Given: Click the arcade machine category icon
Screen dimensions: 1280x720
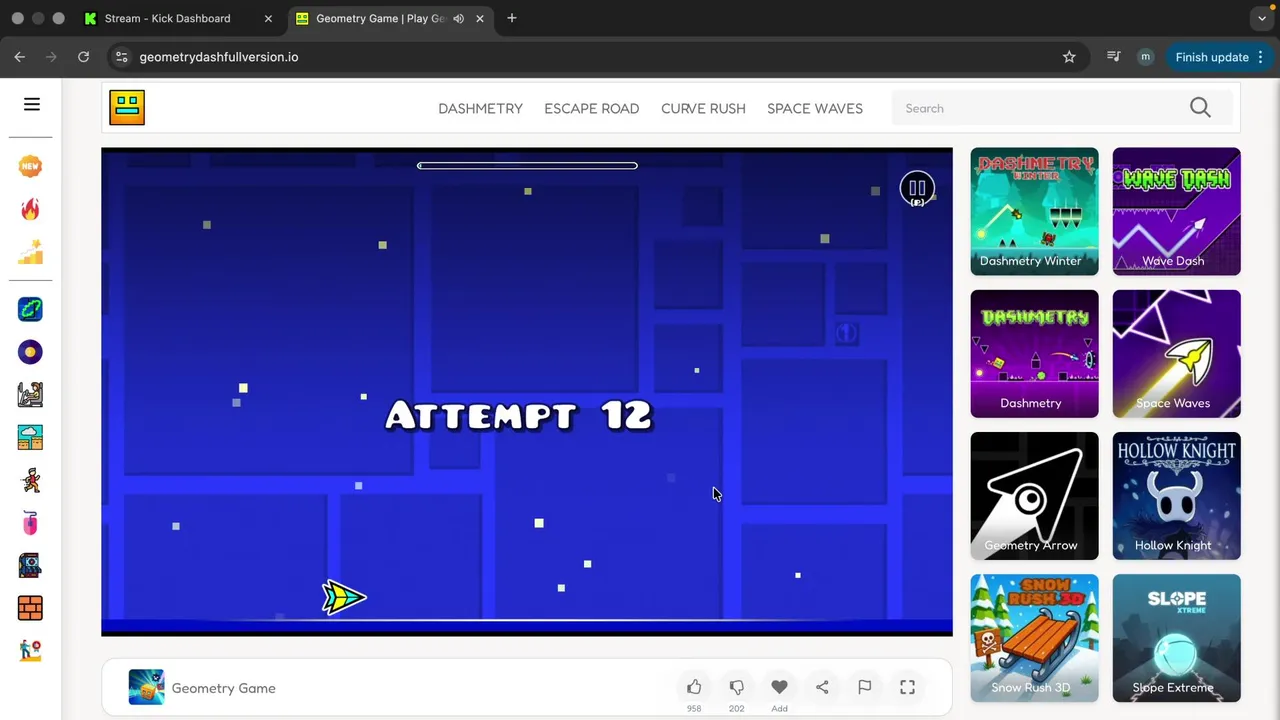Looking at the screenshot, I should coord(30,565).
